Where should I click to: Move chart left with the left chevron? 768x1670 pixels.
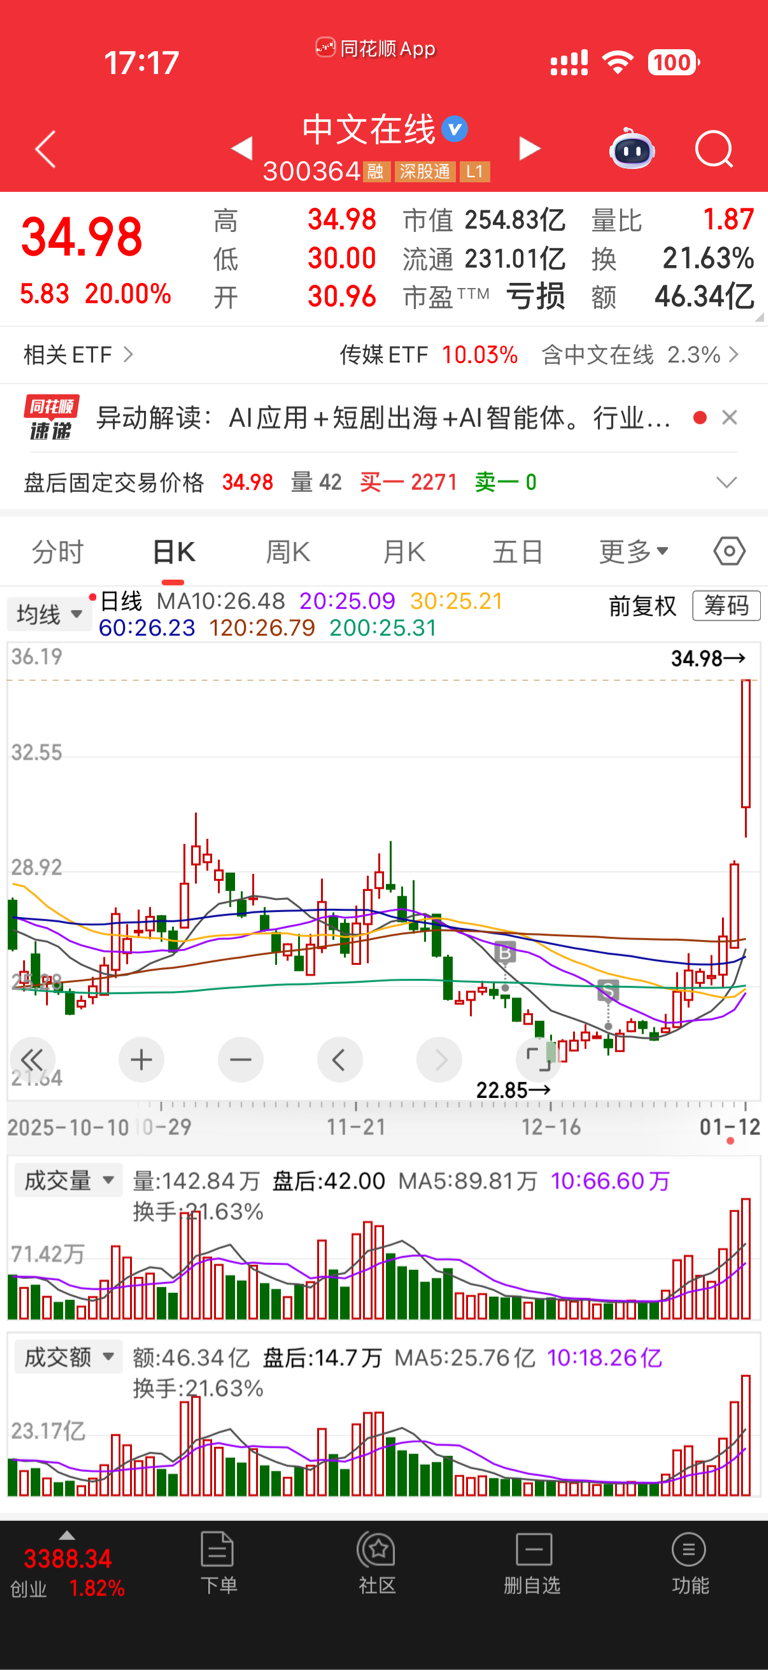339,1059
